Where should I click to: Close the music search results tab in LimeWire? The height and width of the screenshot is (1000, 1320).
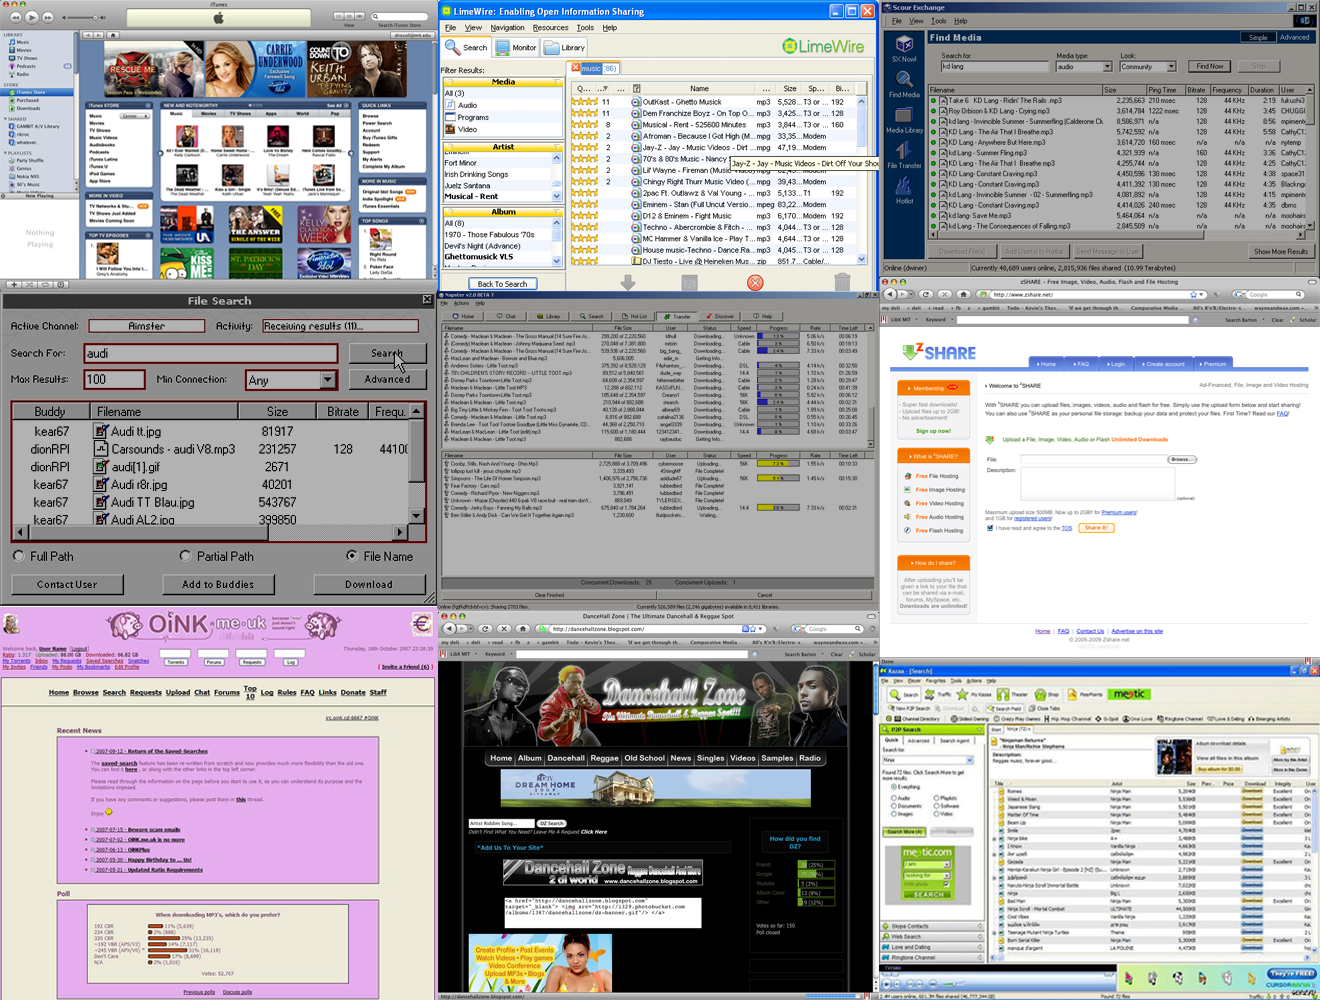[x=575, y=68]
